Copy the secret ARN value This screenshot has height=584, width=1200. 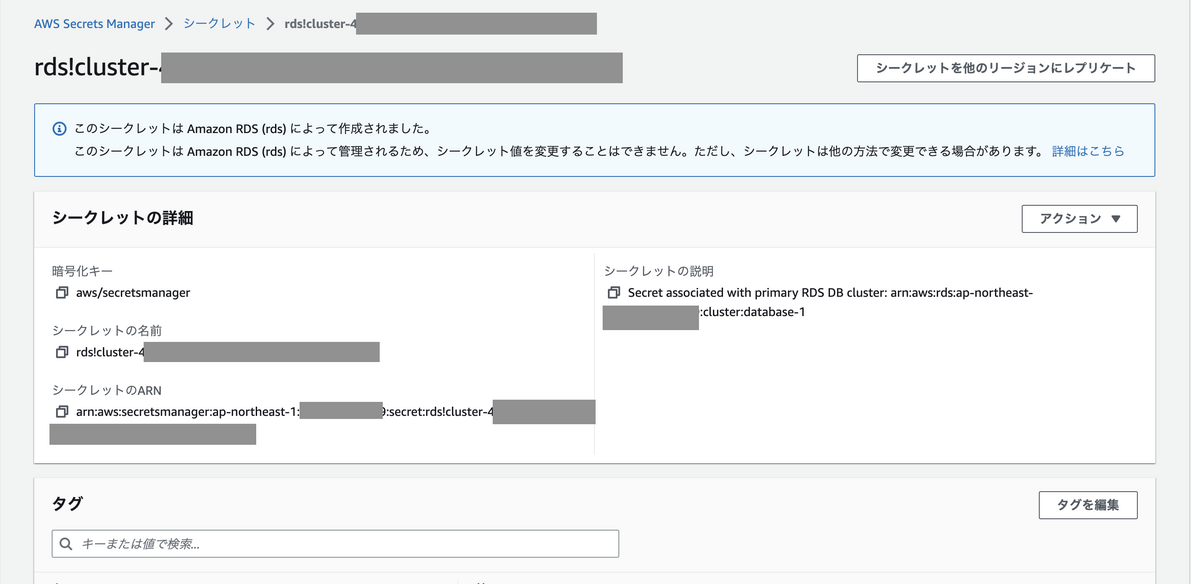[62, 412]
